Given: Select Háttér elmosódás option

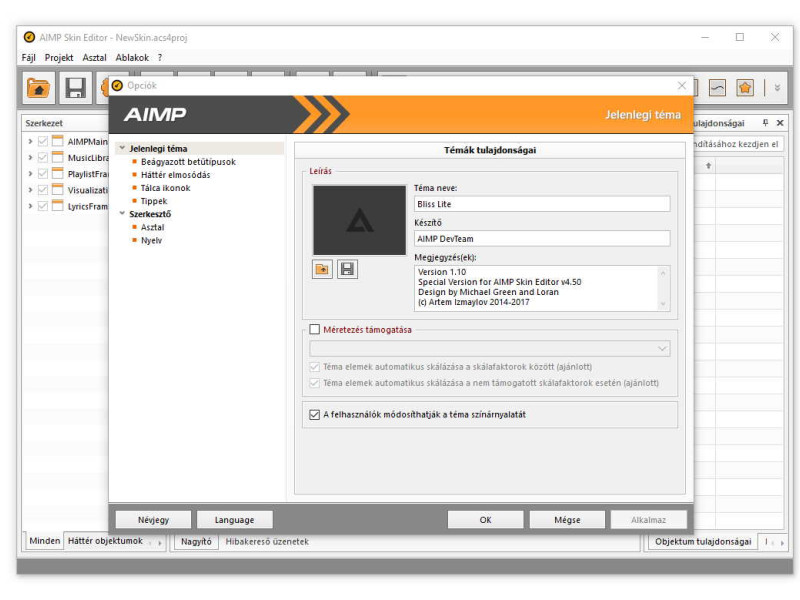Looking at the screenshot, I should pos(176,174).
